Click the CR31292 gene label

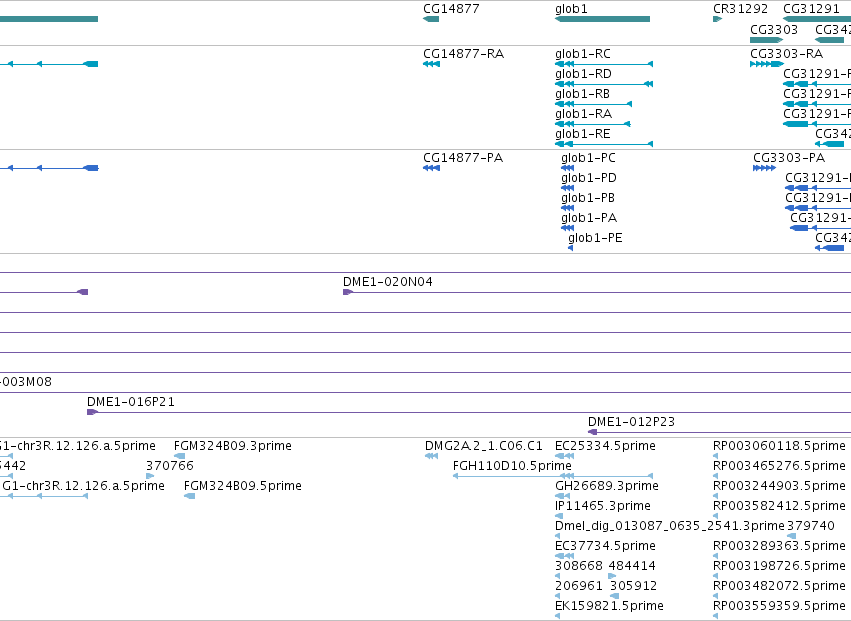pyautogui.click(x=740, y=9)
